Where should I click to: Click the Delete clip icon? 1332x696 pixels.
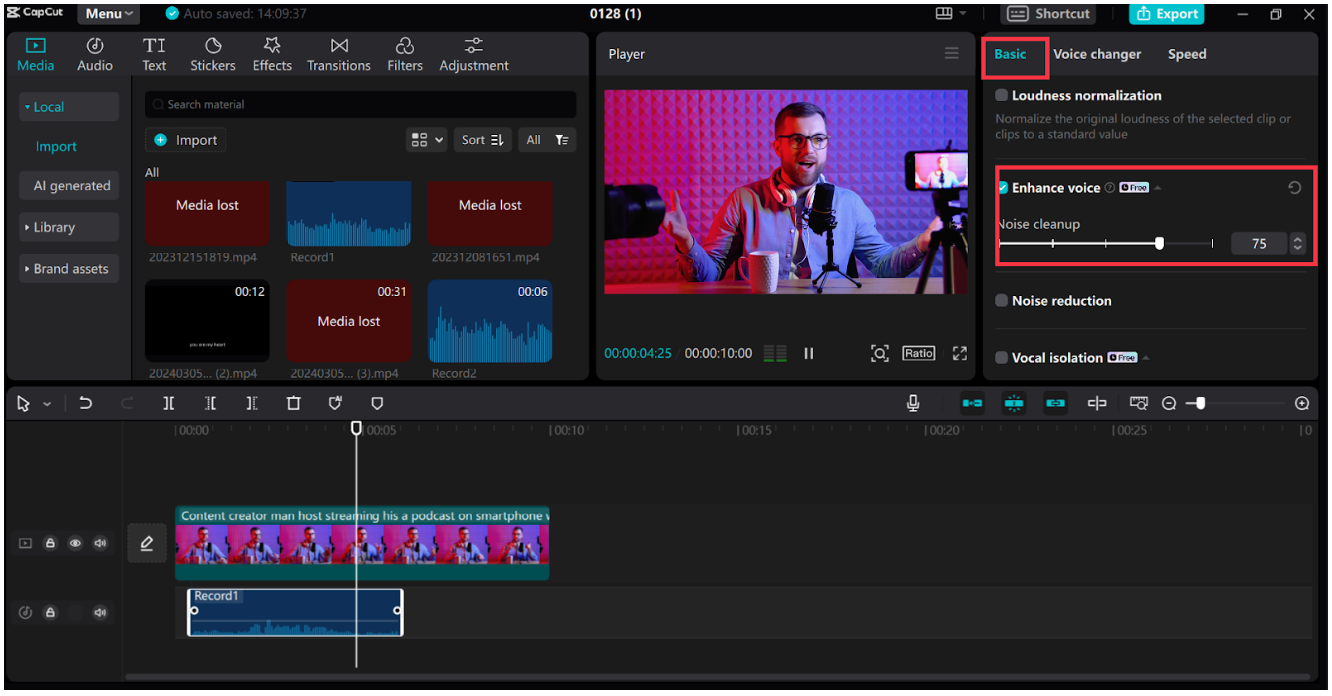293,403
